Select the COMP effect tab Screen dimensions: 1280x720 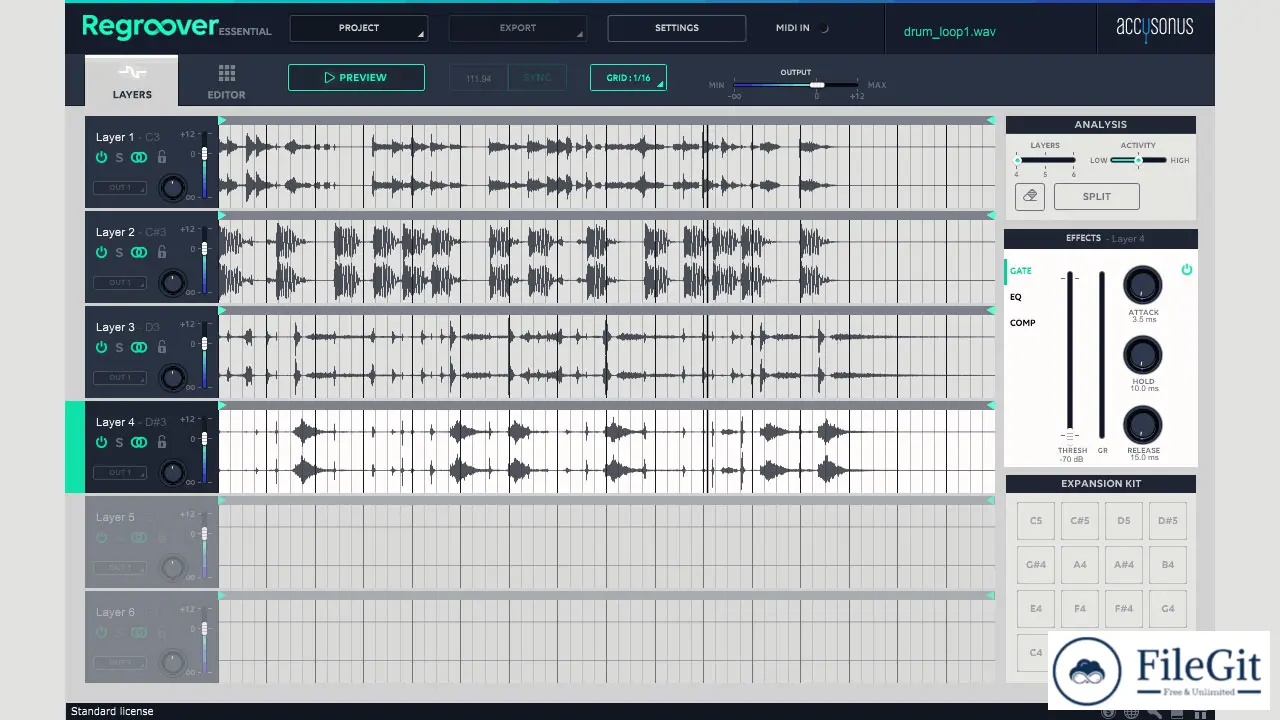[1022, 323]
